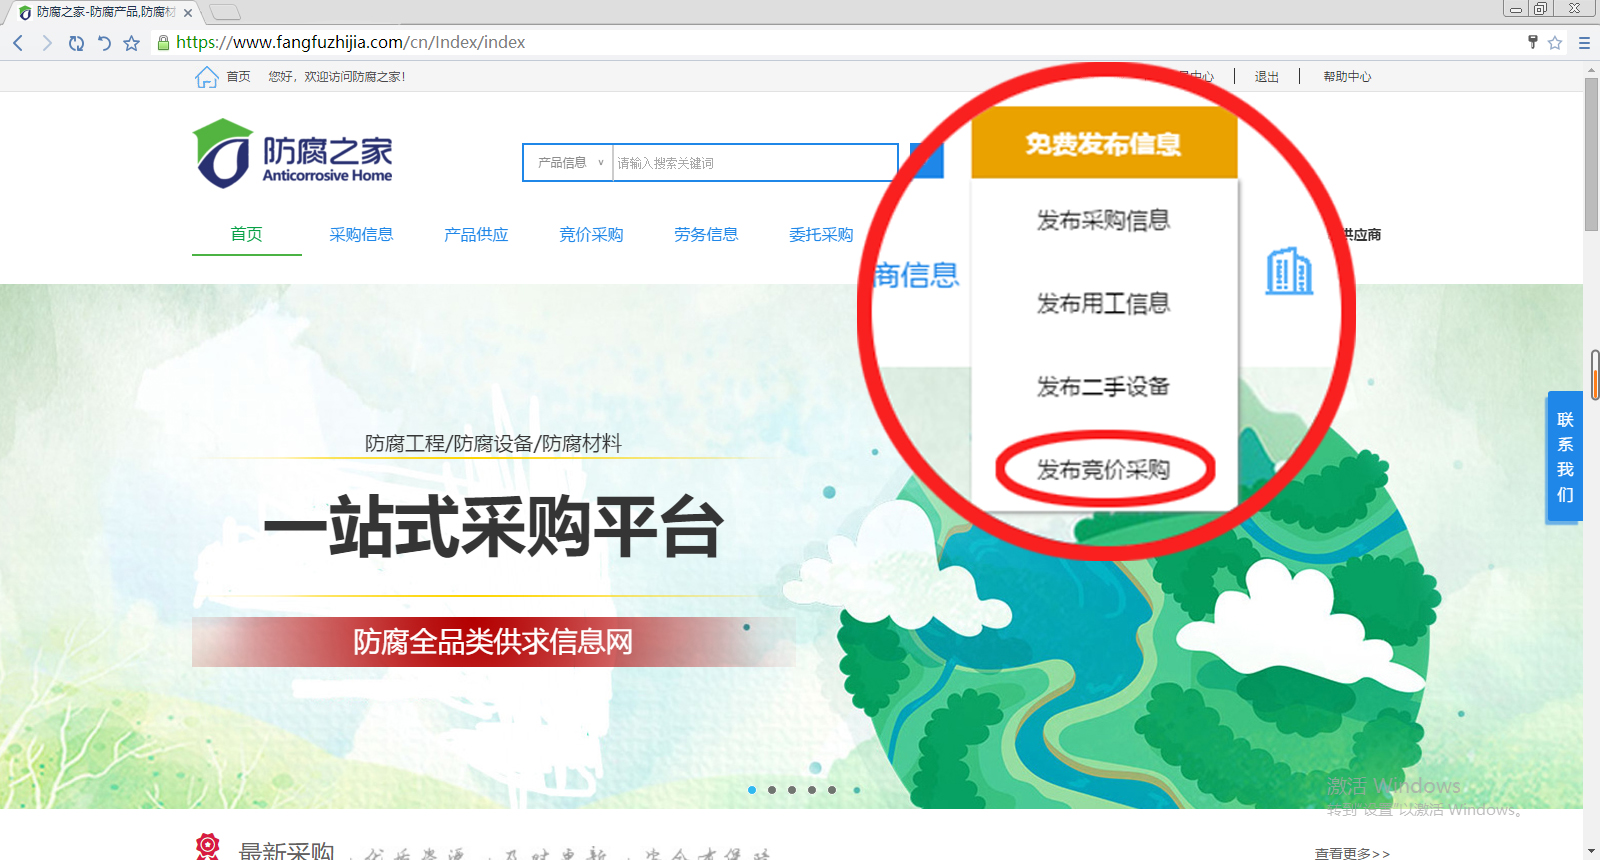
Task: Expand the 产品信息 search category dropdown
Action: [x=568, y=163]
